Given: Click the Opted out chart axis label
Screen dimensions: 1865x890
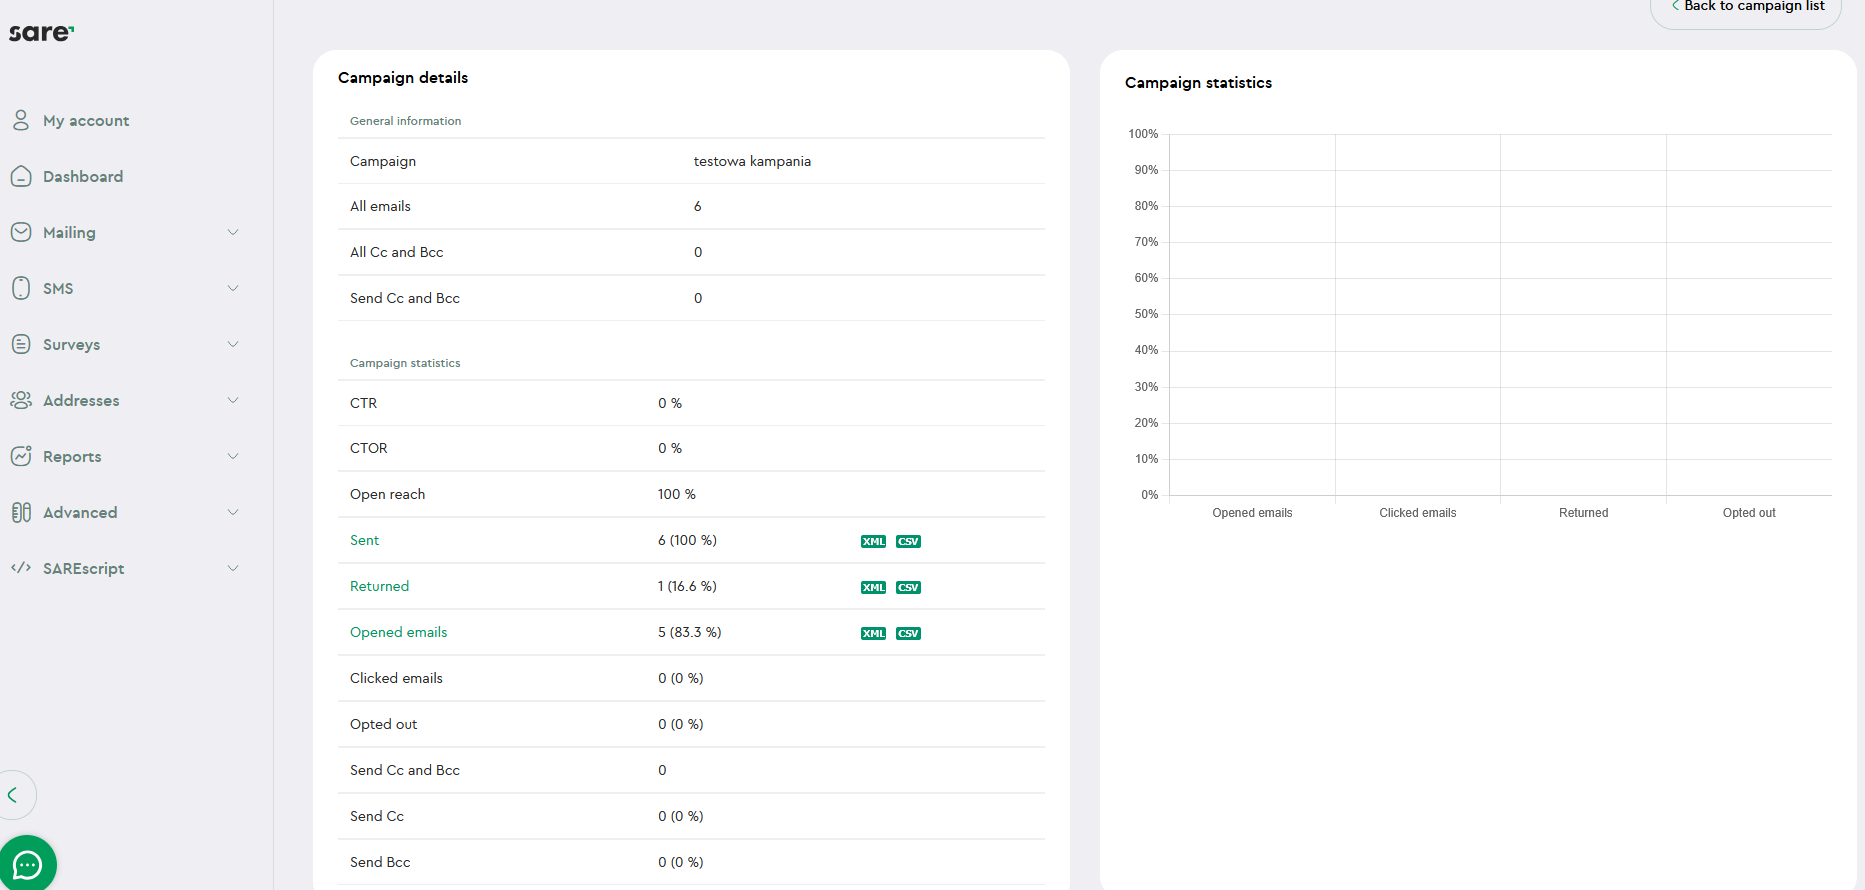Looking at the screenshot, I should pos(1749,513).
